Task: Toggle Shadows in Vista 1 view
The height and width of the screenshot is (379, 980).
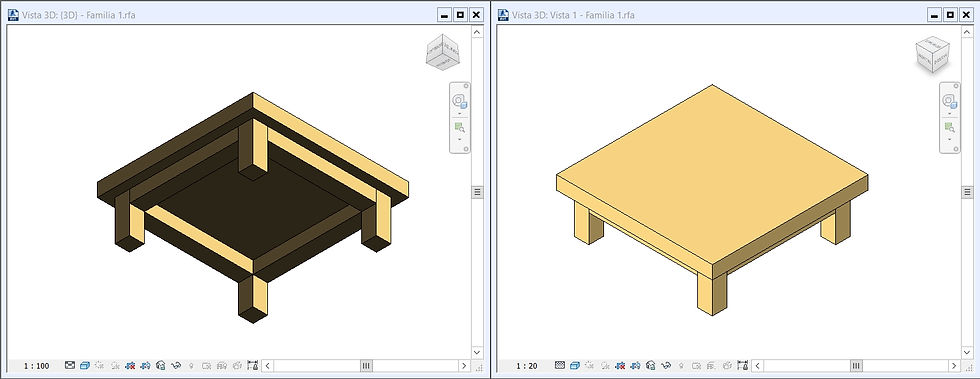Action: 605,365
